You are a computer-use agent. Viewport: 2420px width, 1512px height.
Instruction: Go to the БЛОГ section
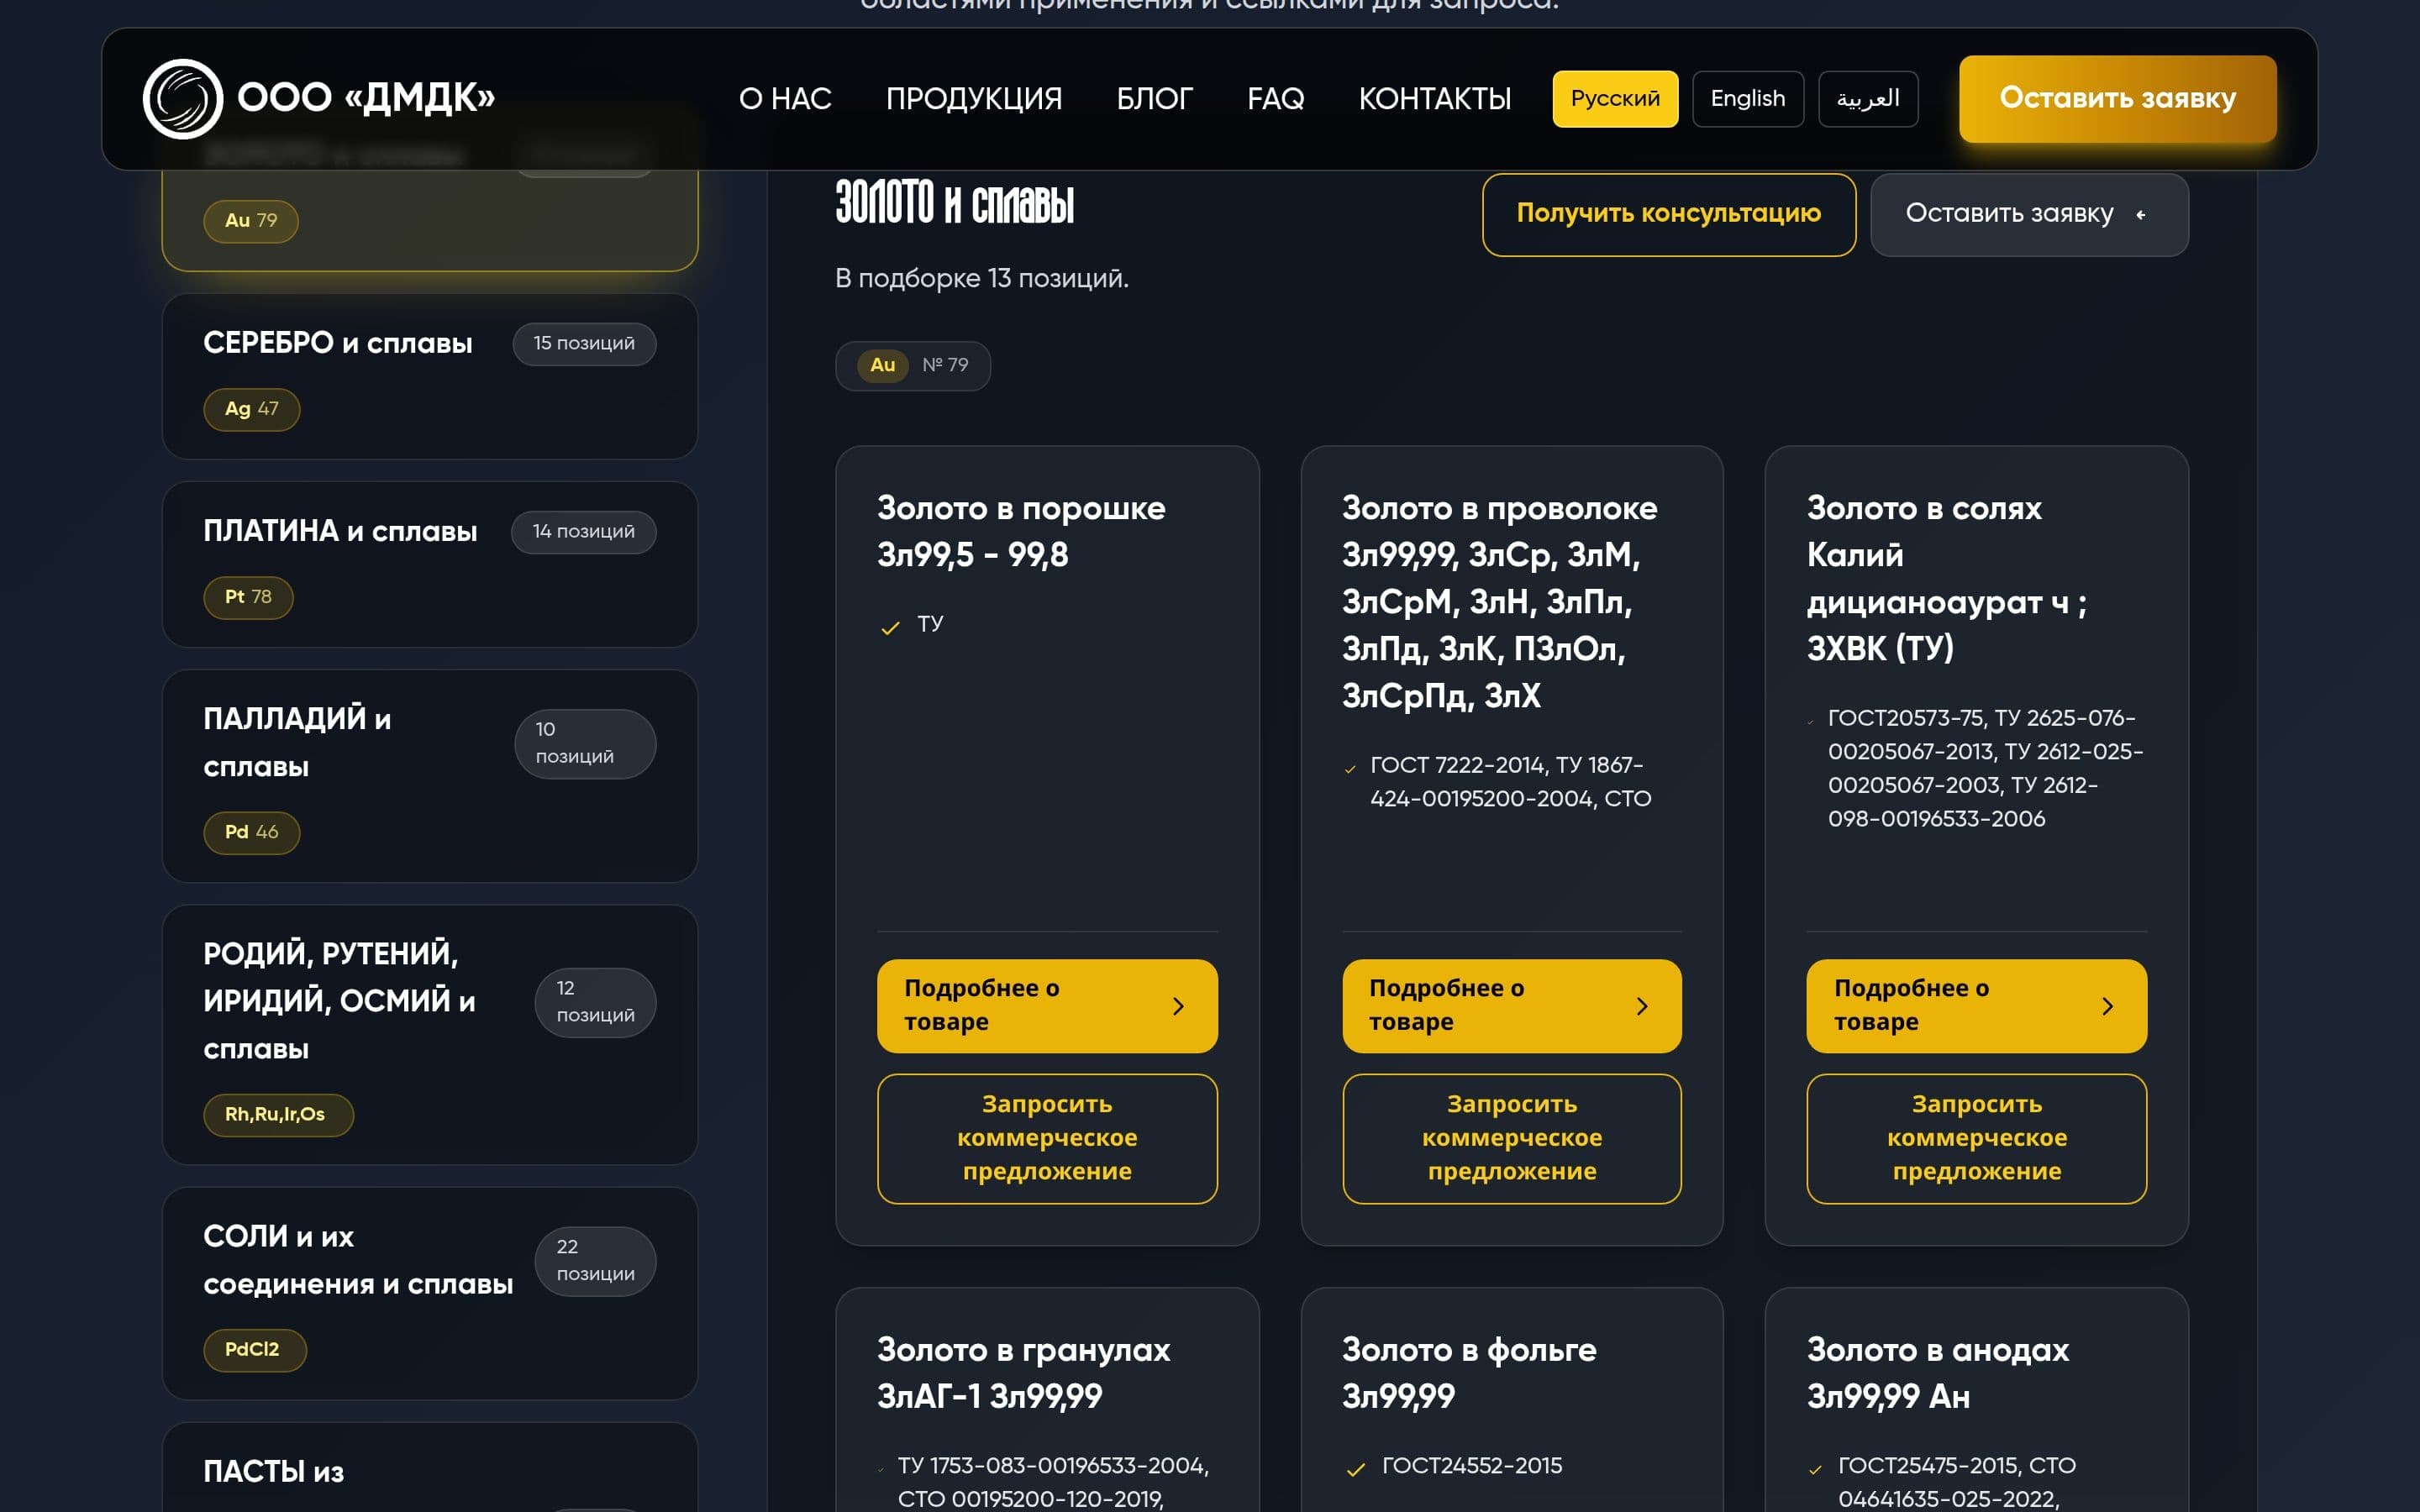pyautogui.click(x=1154, y=98)
